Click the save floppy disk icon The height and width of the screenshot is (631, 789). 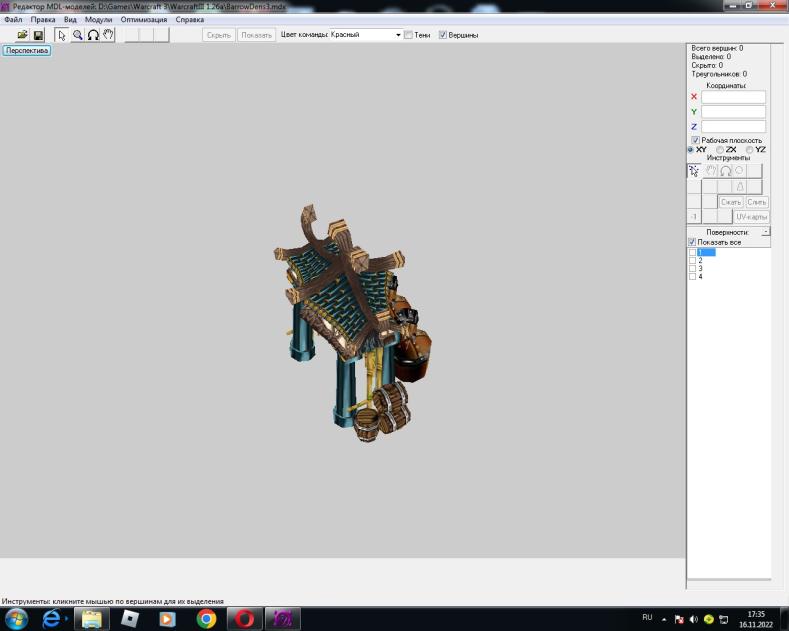click(38, 35)
